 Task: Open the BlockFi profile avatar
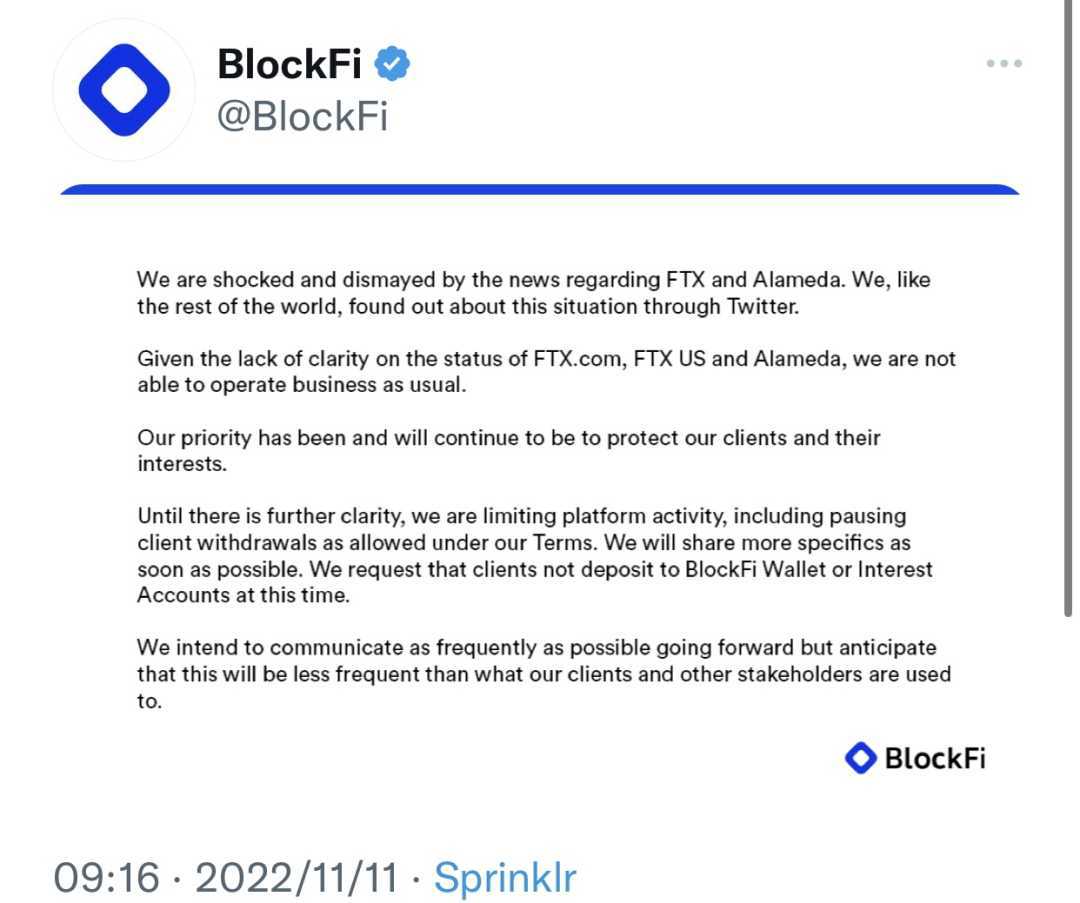[124, 90]
